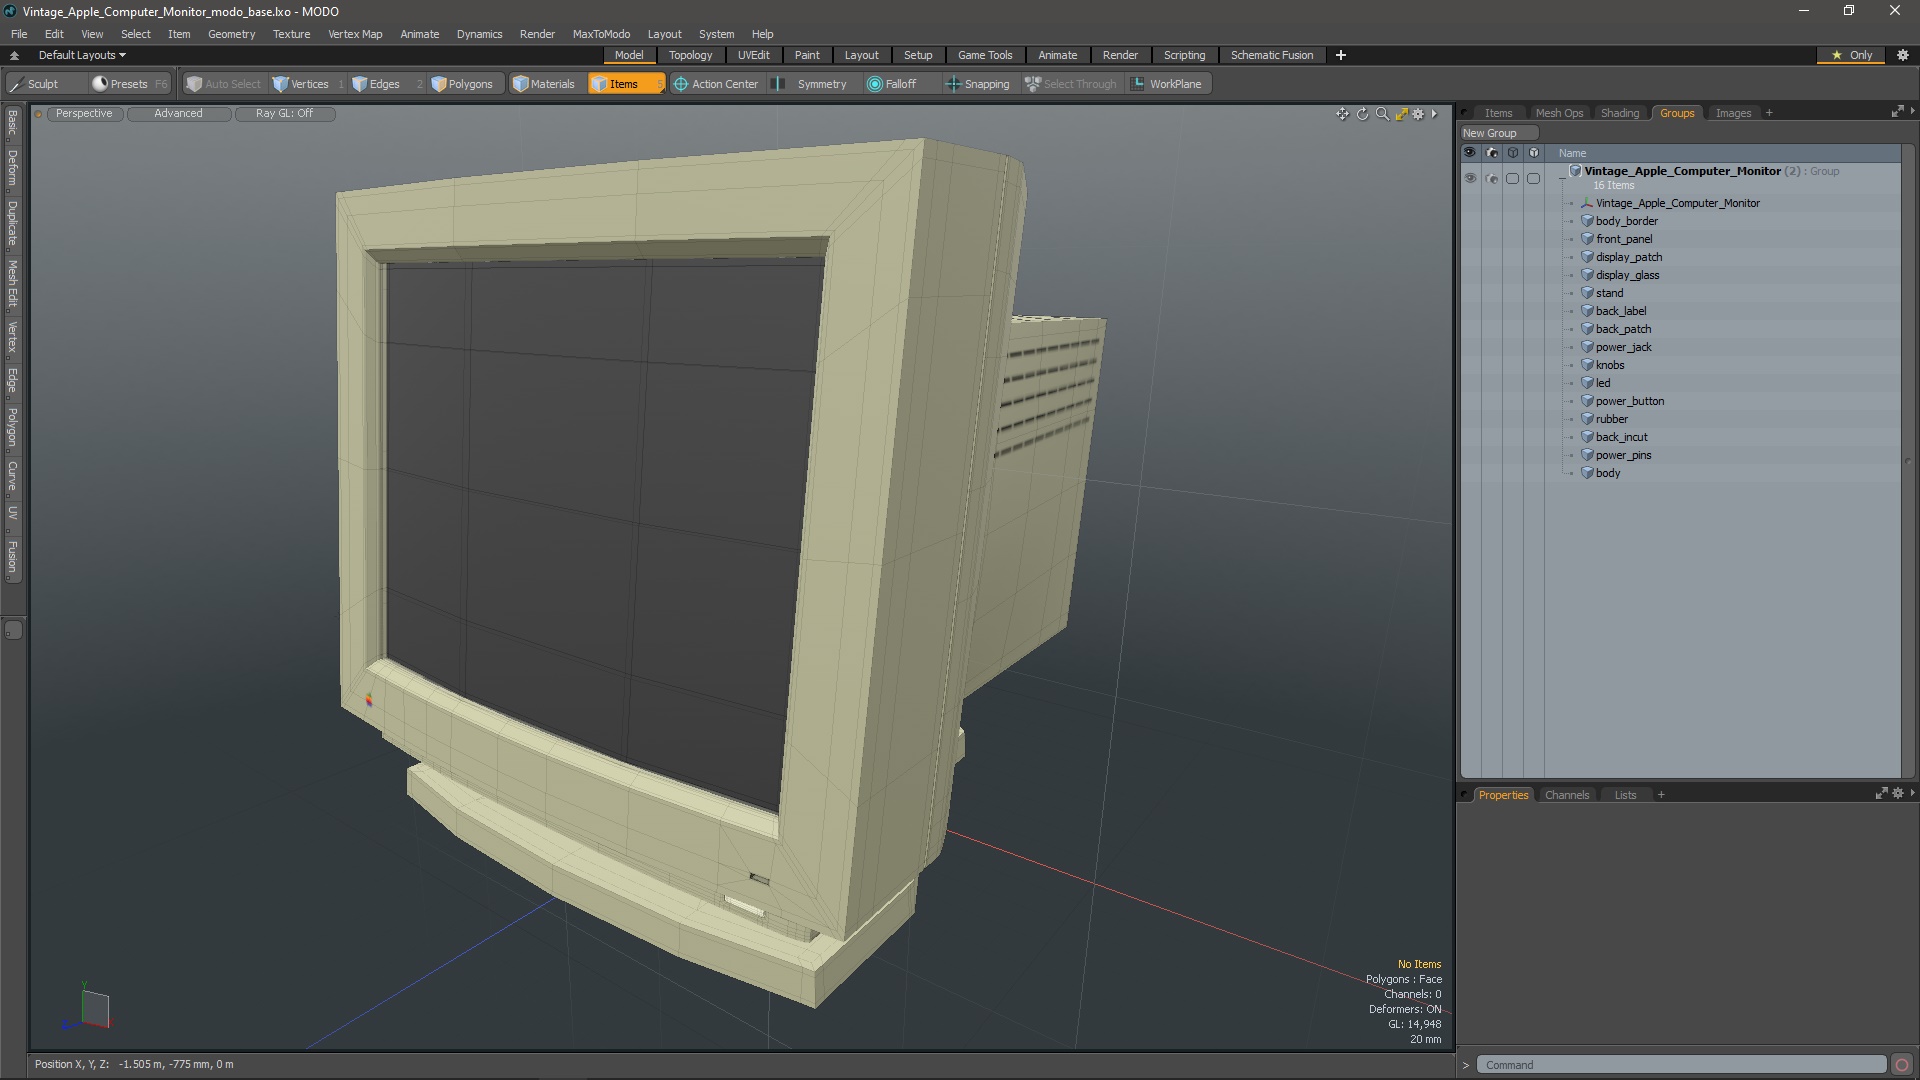Tick the second checkbox of the group row
The width and height of the screenshot is (1920, 1080).
click(x=1533, y=178)
